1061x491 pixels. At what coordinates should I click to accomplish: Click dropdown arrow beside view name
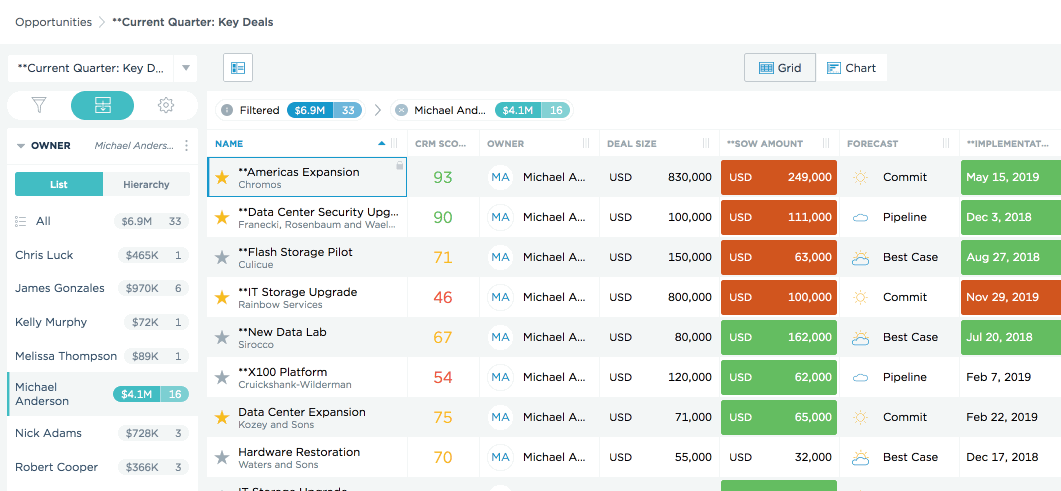pos(185,68)
